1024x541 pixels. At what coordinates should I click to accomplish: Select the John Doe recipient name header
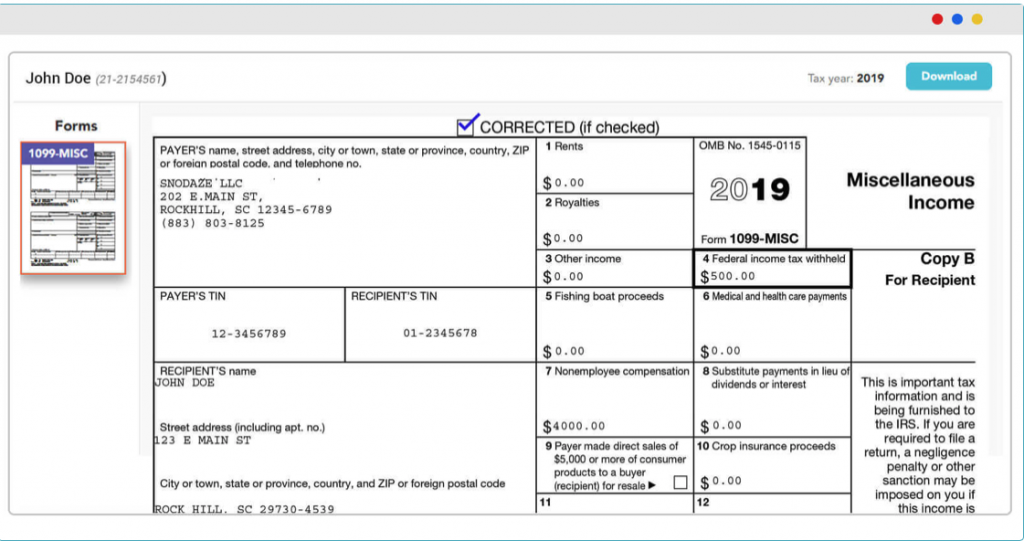(58, 78)
